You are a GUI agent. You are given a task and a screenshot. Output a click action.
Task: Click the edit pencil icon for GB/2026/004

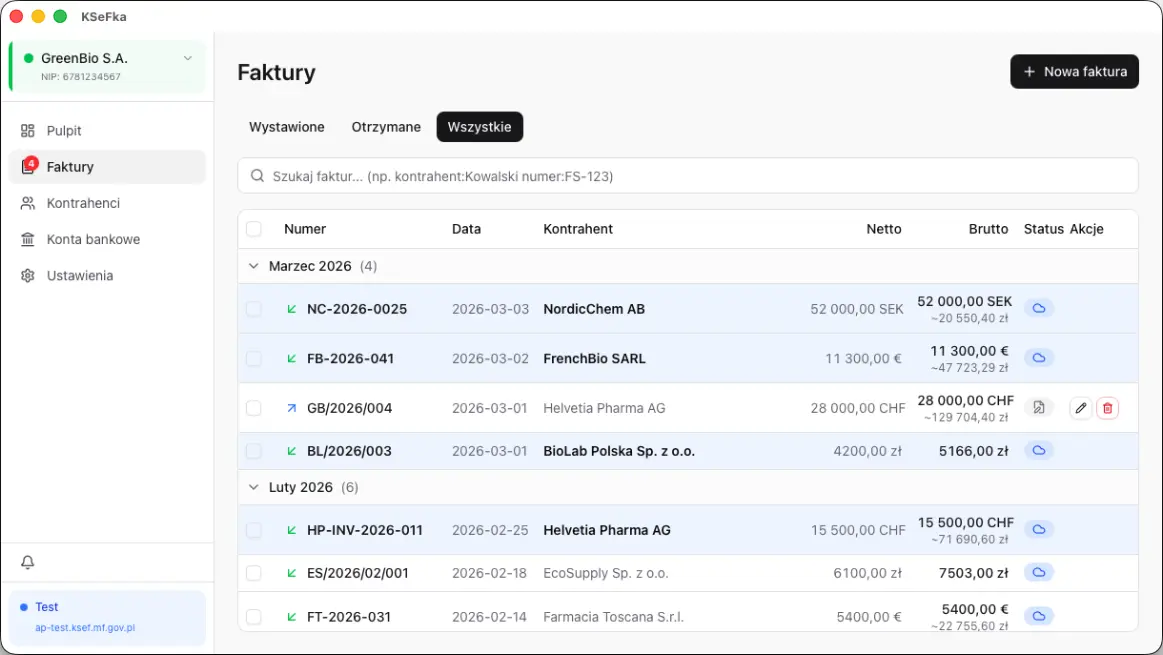(x=1080, y=408)
